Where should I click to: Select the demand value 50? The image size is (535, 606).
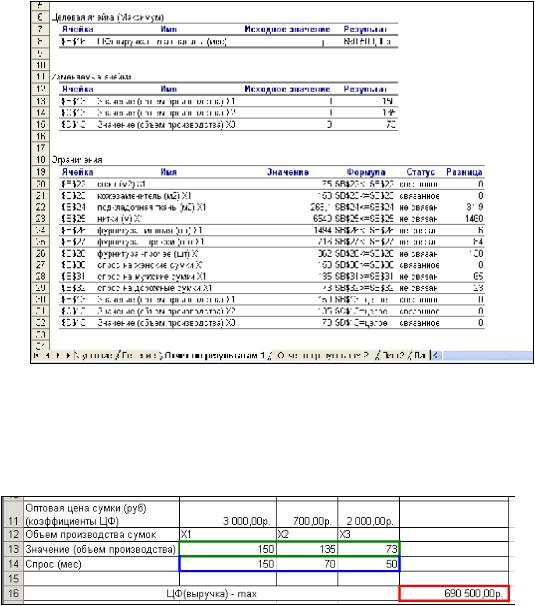(x=369, y=564)
